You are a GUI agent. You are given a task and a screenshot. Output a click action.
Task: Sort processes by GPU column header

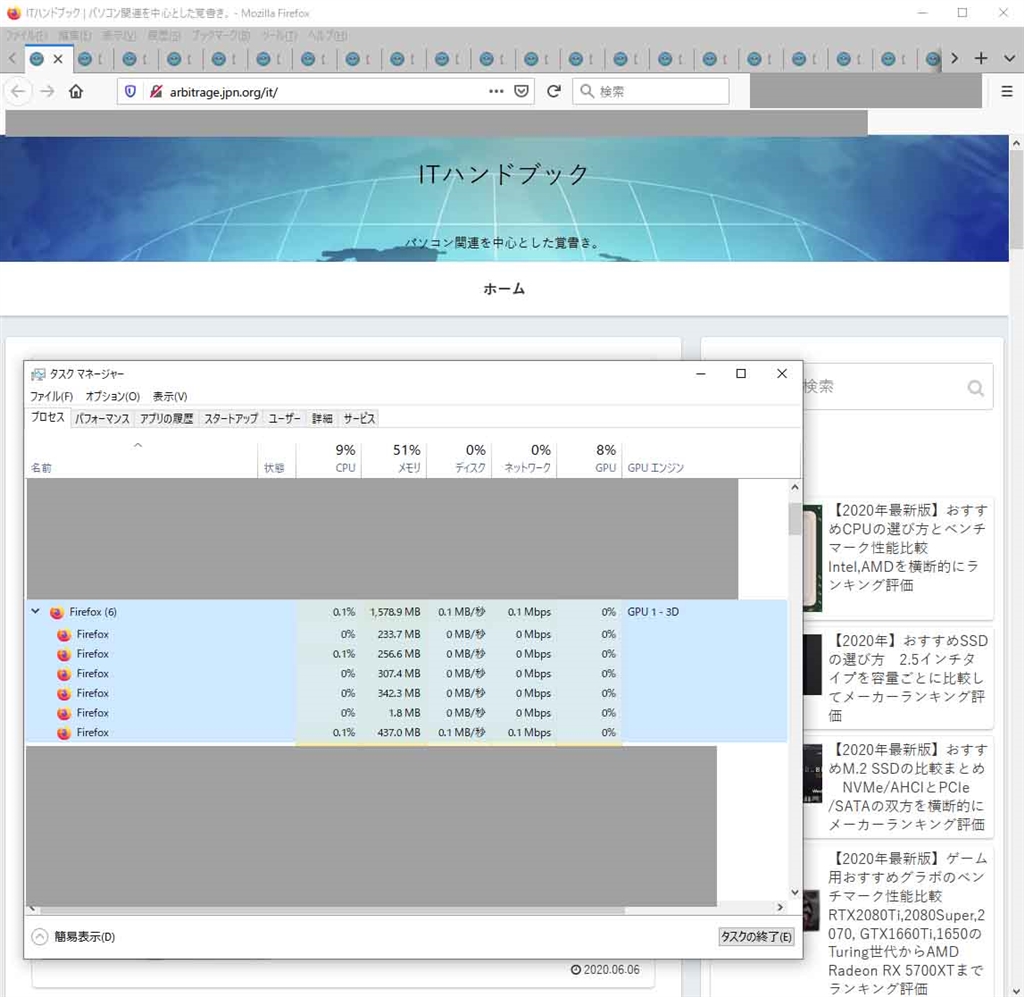(590, 458)
